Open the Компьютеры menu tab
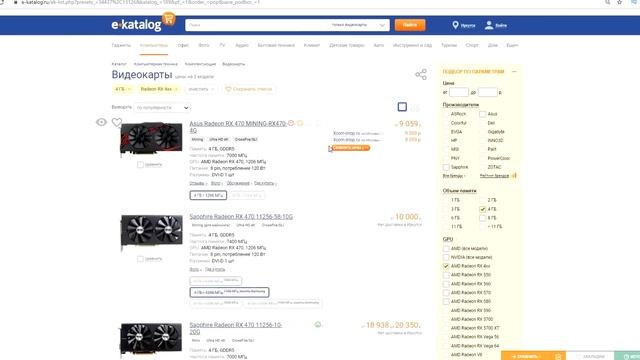 click(154, 45)
